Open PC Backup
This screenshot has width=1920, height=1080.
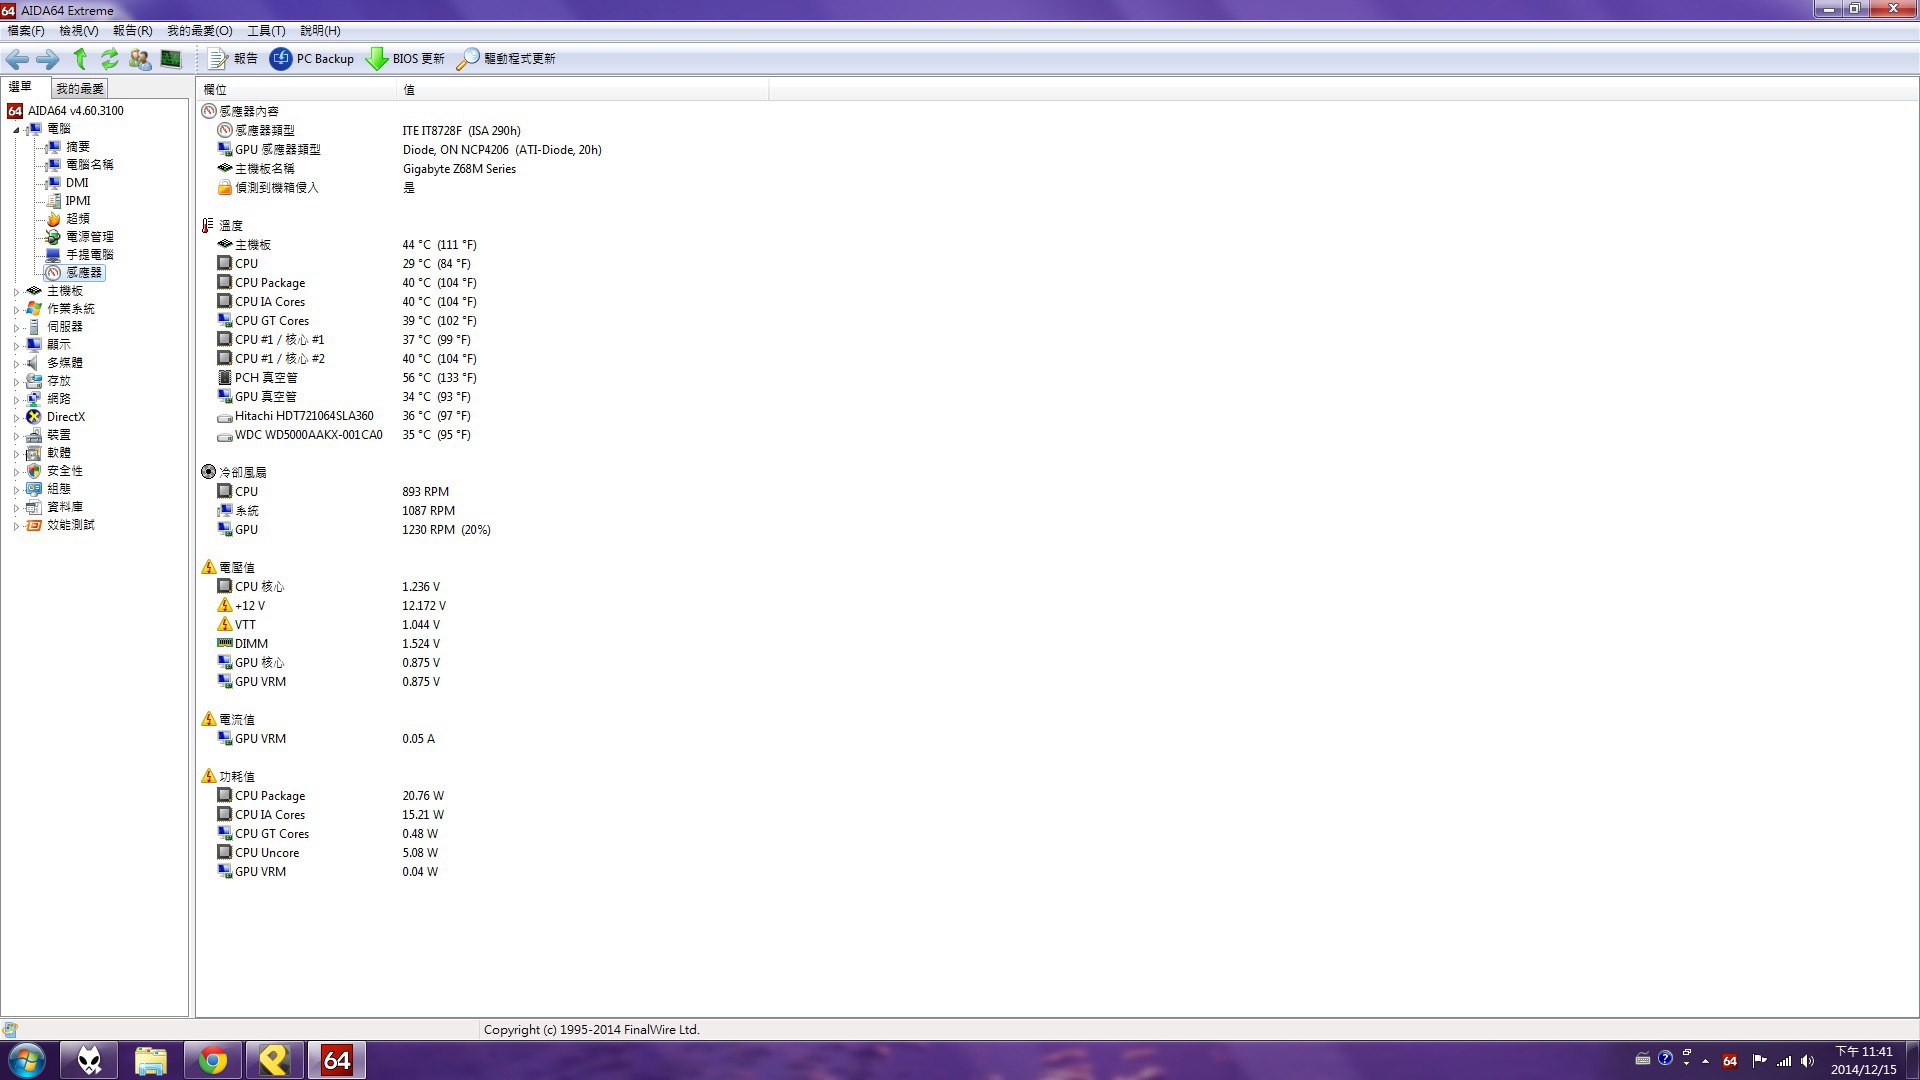312,59
